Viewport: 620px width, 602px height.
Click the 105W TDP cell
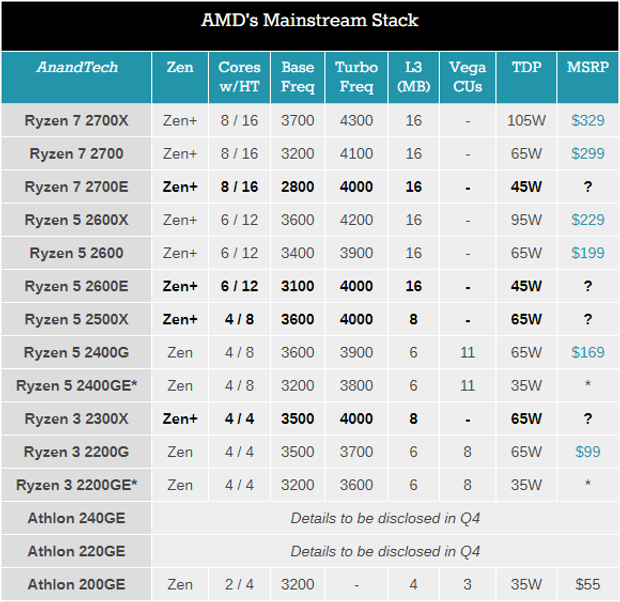526,121
